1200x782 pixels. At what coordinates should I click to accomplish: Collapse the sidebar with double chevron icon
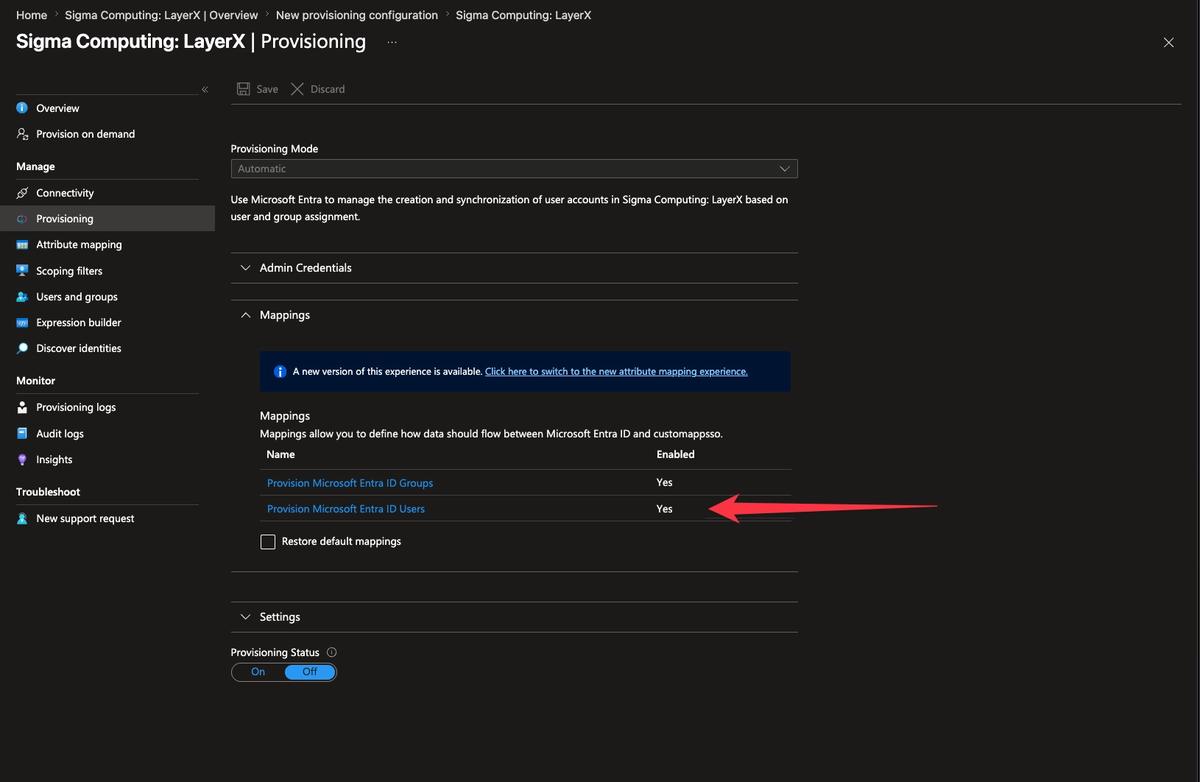[x=205, y=90]
